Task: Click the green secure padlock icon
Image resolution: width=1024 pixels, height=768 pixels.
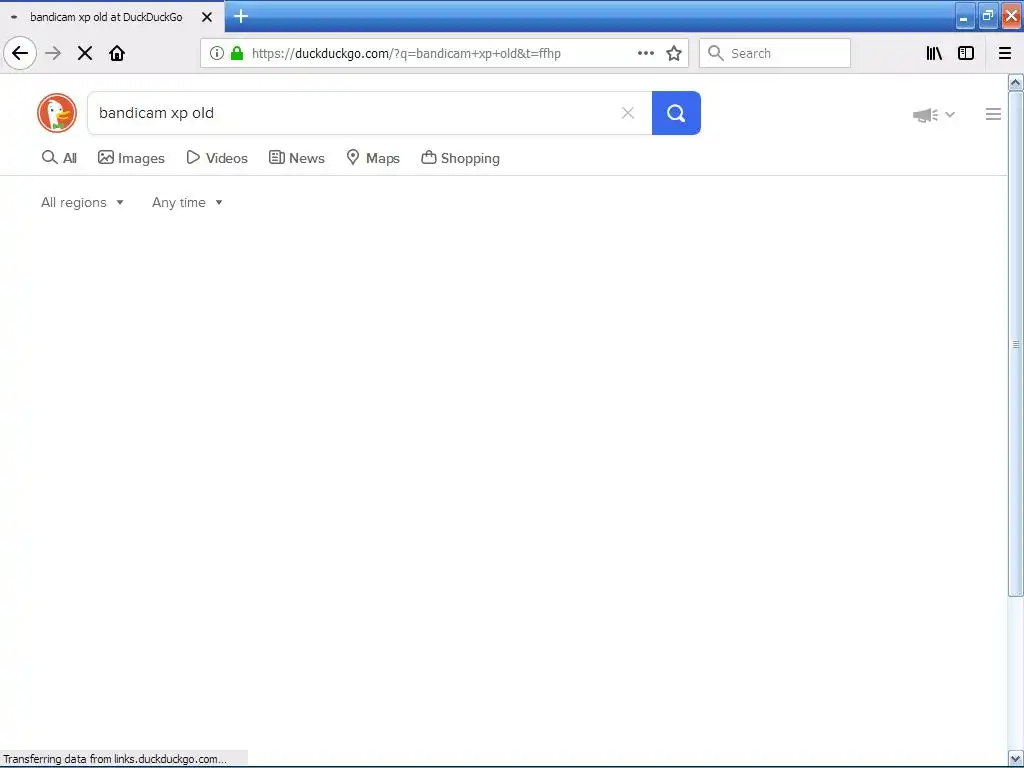Action: point(237,53)
